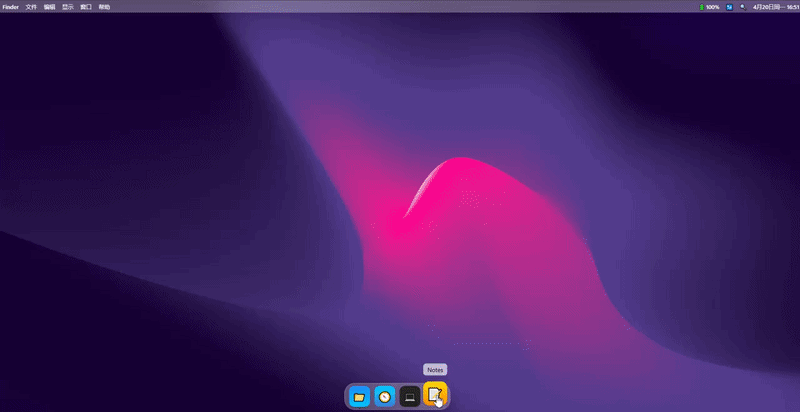The width and height of the screenshot is (800, 412).
Task: Launch the Safari compass icon in dock
Action: coord(384,397)
